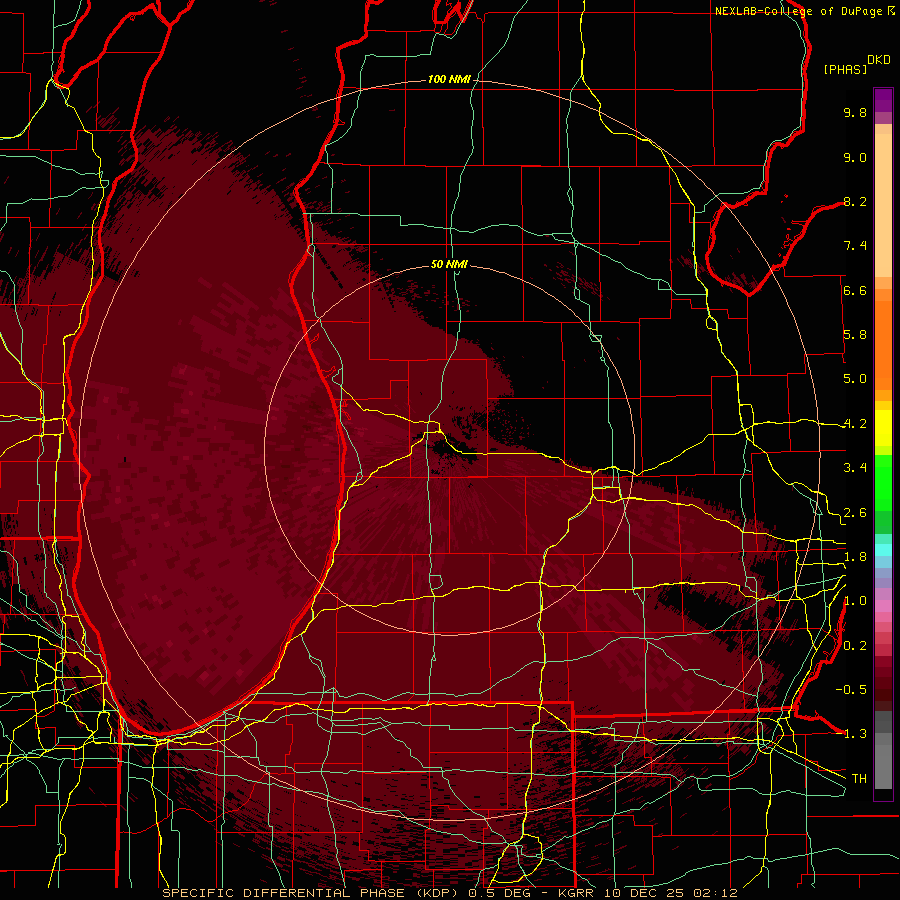Click the 9.8 scale value
This screenshot has width=900, height=900.
(x=855, y=112)
